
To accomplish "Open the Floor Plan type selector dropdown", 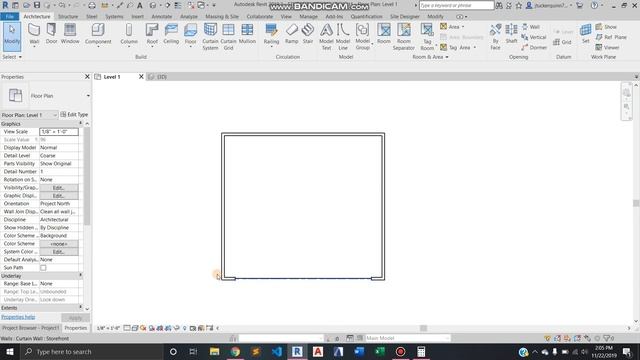I will click(88, 96).
